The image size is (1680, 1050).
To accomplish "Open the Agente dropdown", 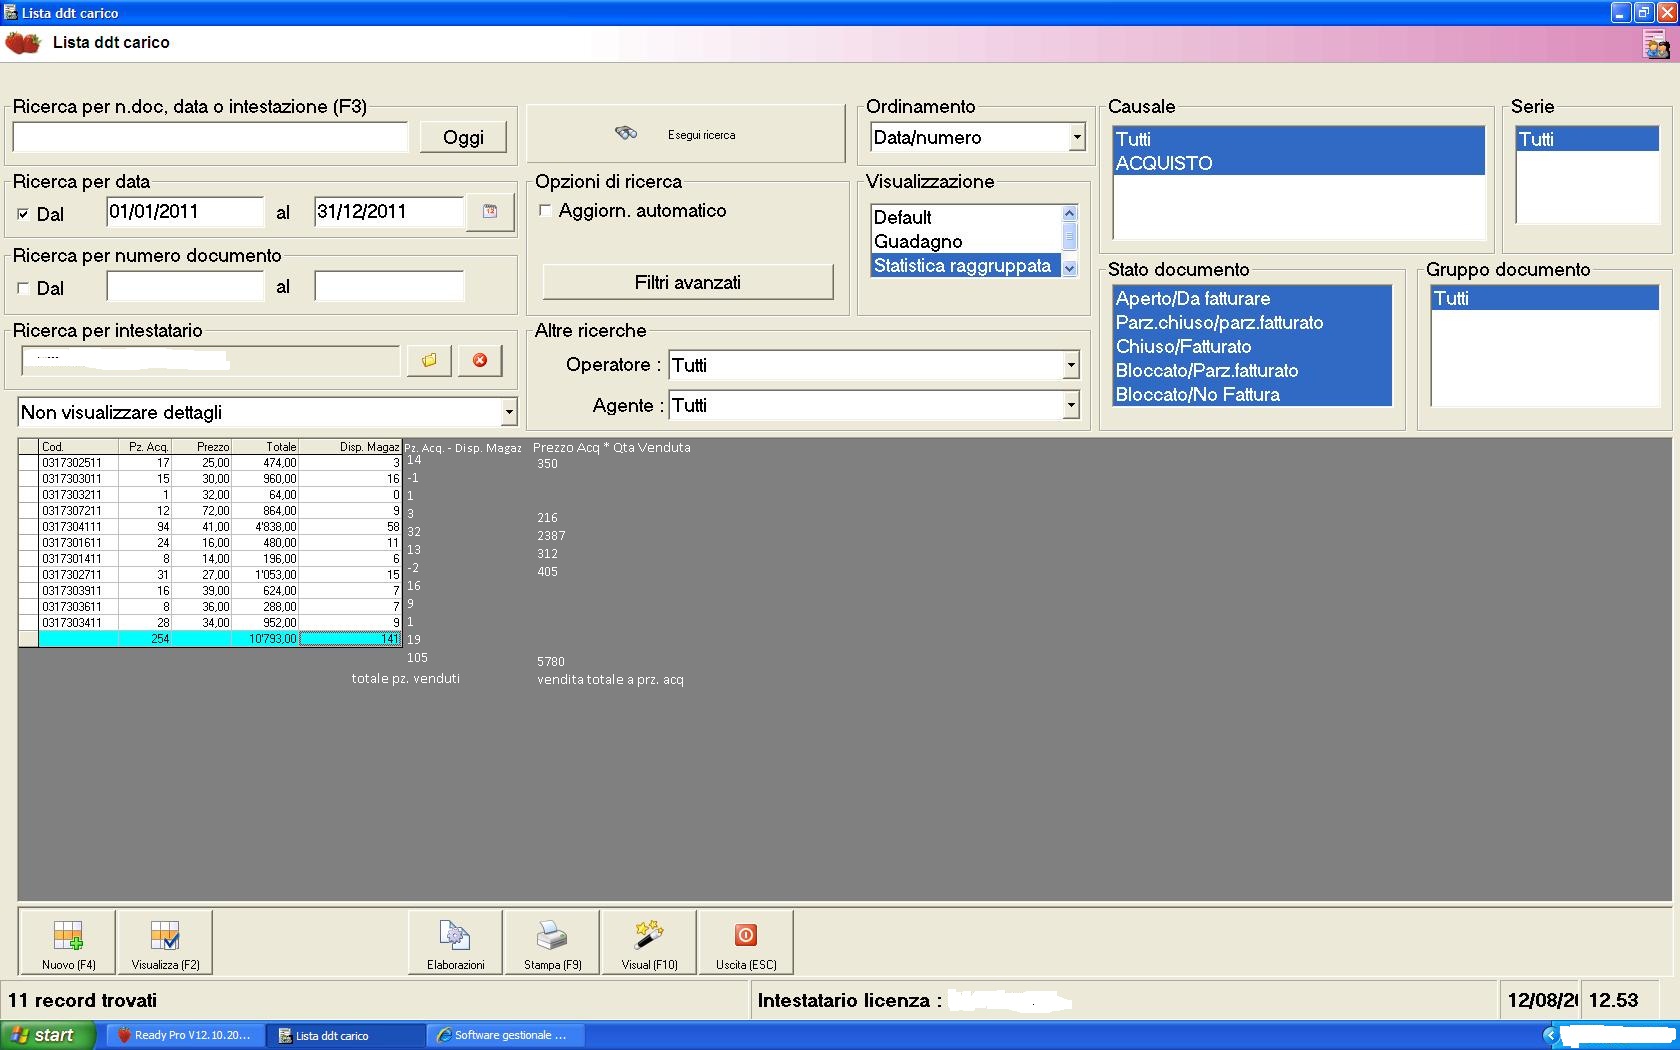I will (1071, 405).
